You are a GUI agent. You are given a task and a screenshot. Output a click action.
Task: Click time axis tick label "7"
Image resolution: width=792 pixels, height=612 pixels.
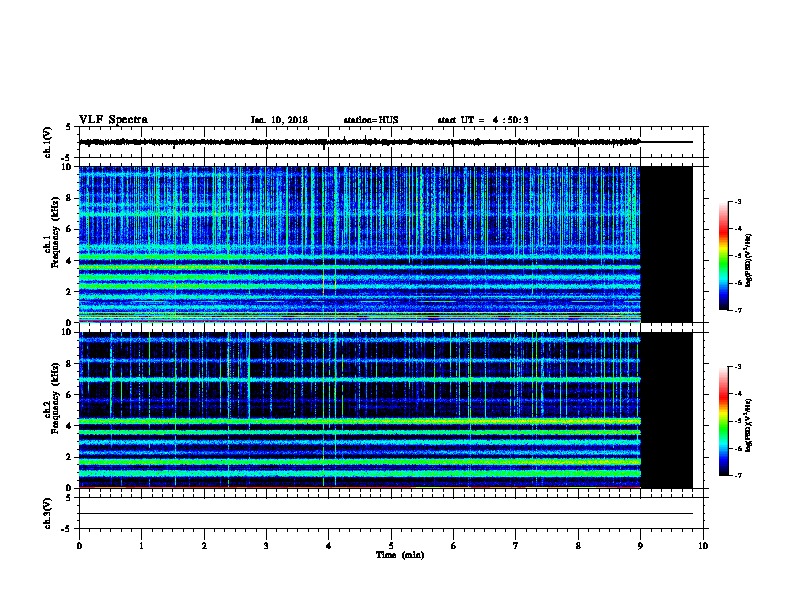[x=516, y=546]
